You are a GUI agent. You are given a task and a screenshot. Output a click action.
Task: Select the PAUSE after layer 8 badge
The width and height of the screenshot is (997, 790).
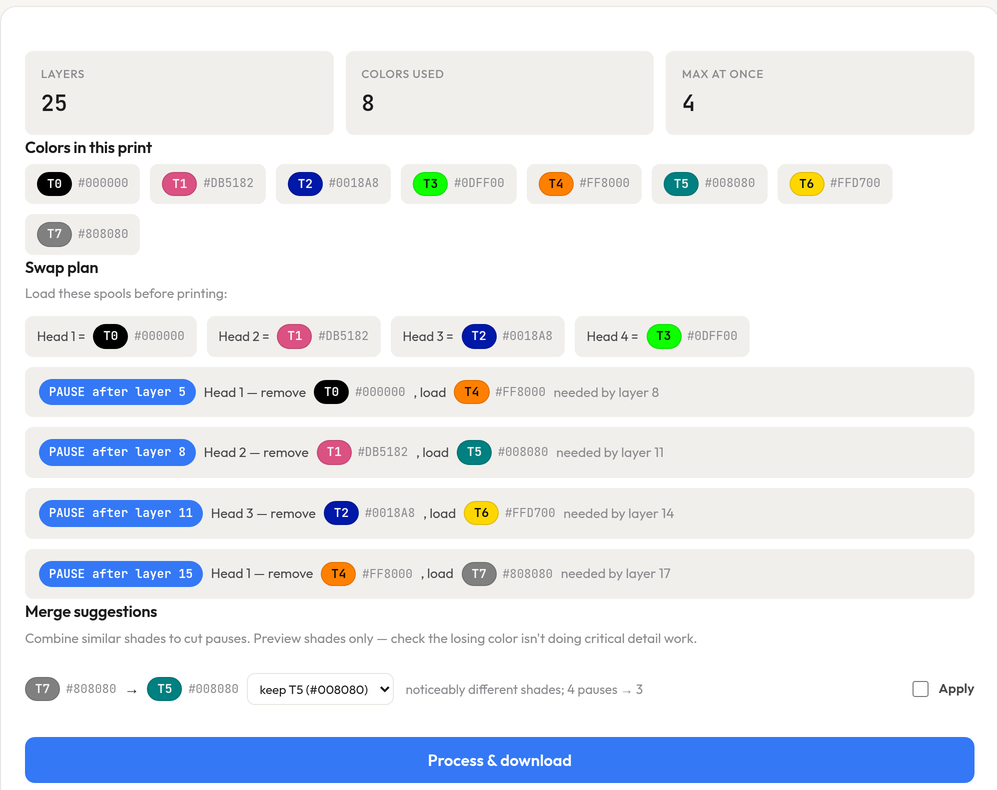coord(117,452)
